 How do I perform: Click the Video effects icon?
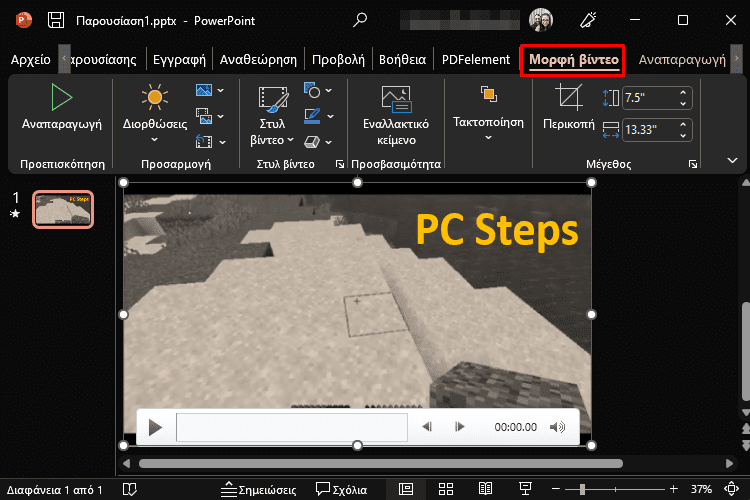point(312,142)
